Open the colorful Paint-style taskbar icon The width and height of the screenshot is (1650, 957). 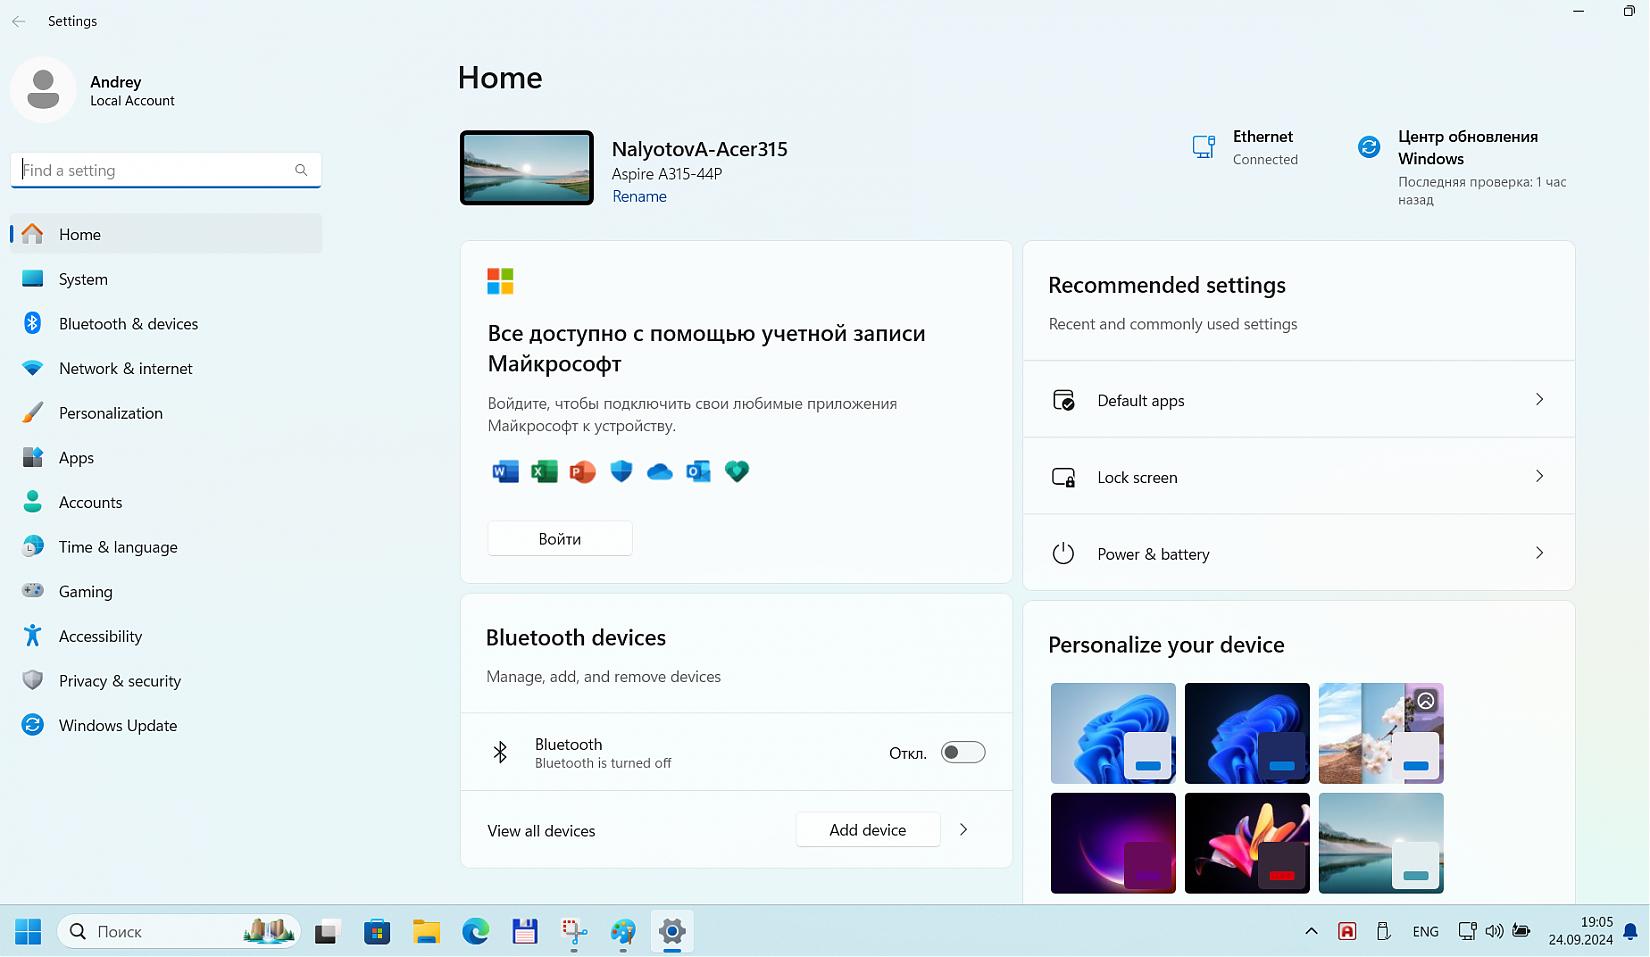click(x=623, y=932)
